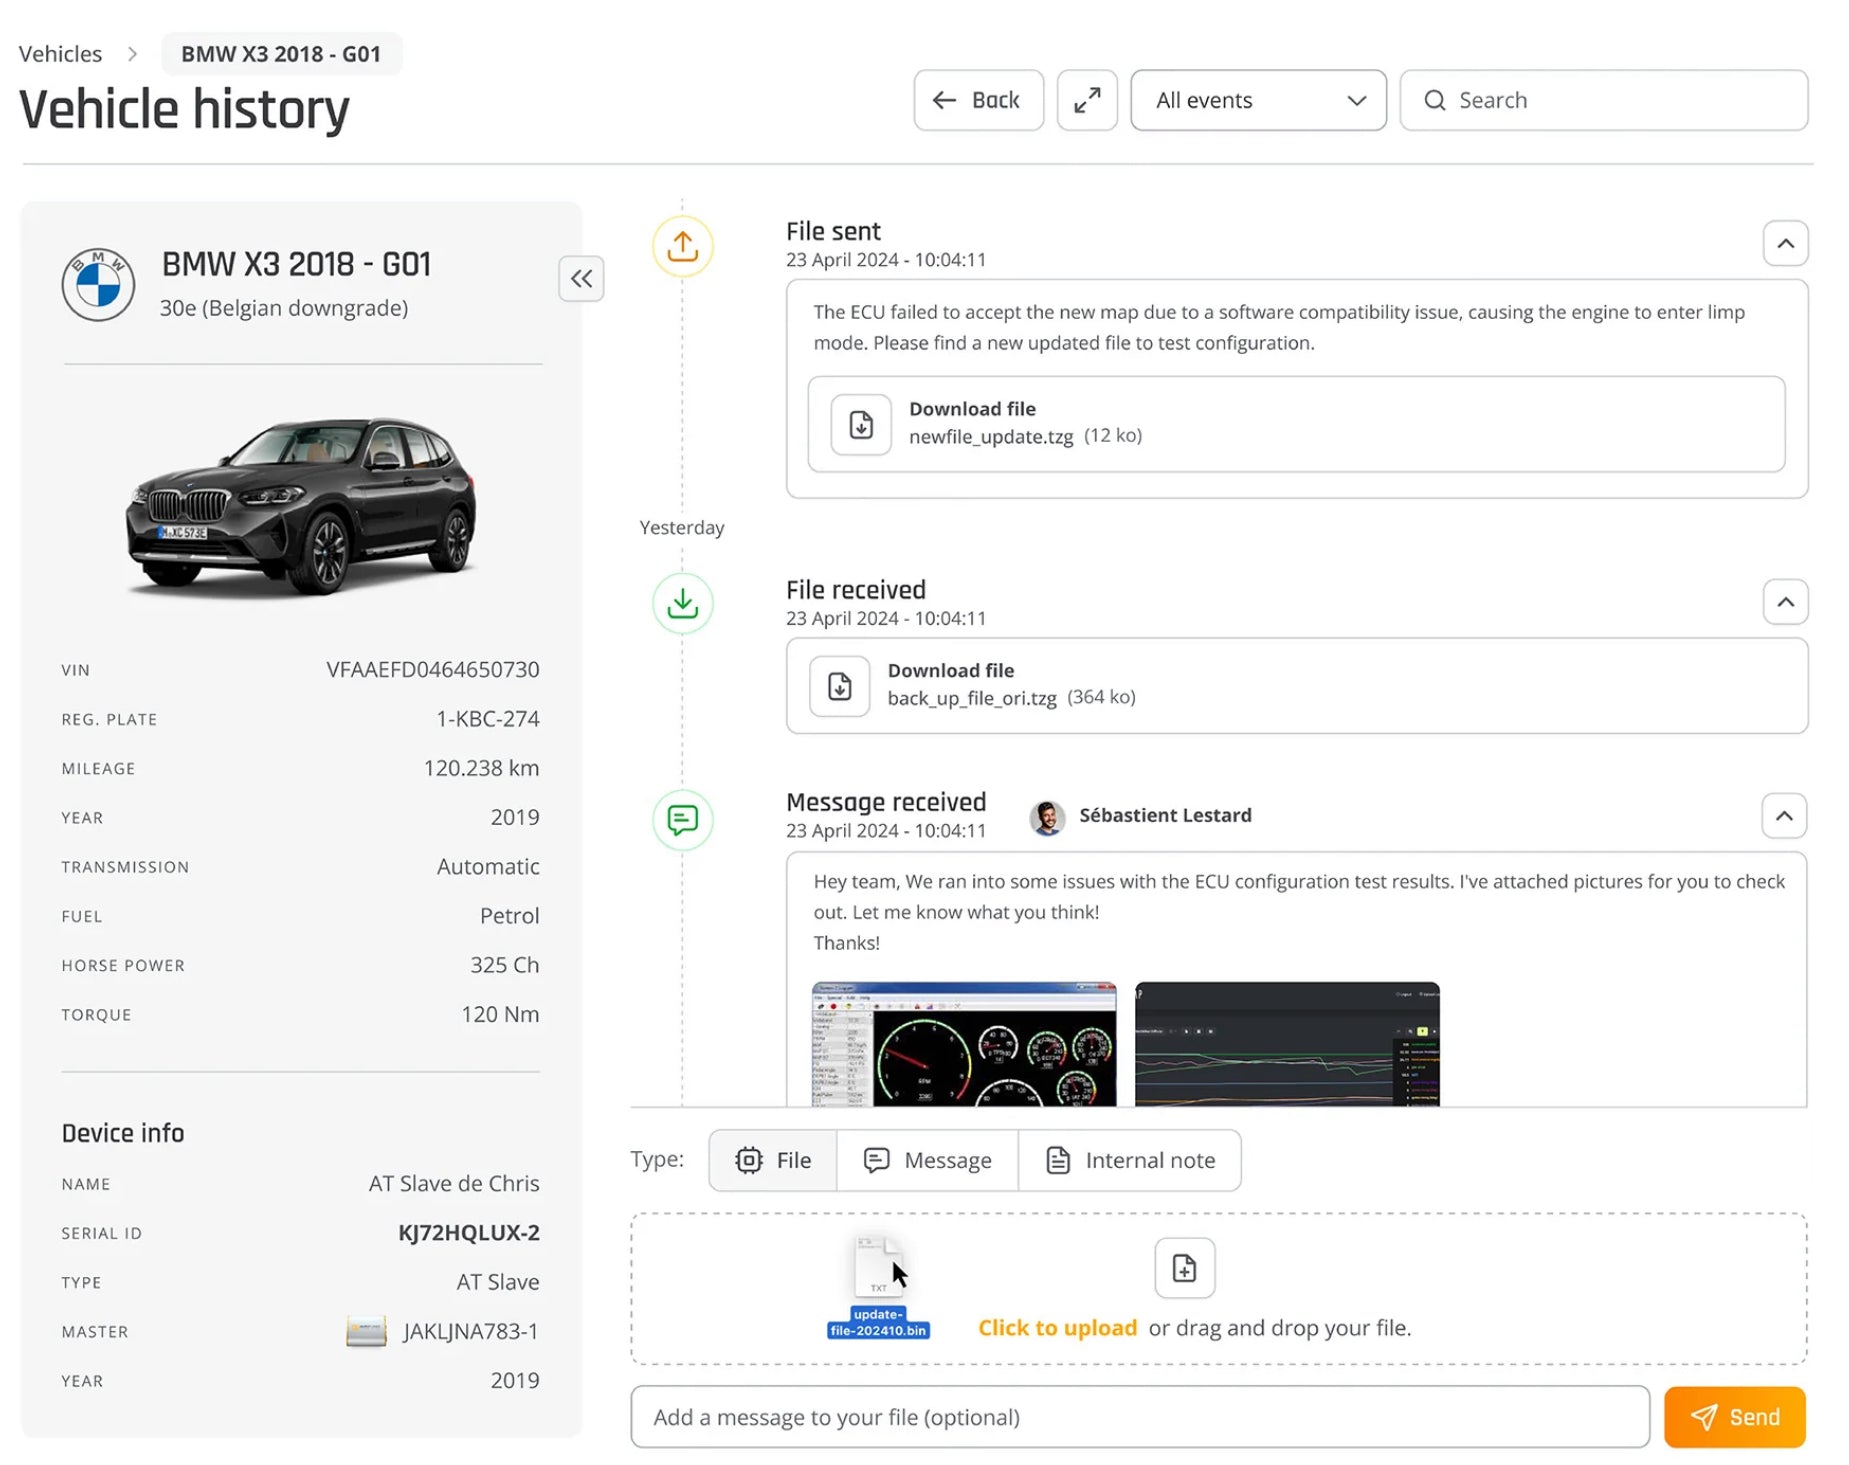Click serial ID KJ72HQLUX-2
Image resolution: width=1849 pixels, height=1465 pixels.
[x=468, y=1232]
